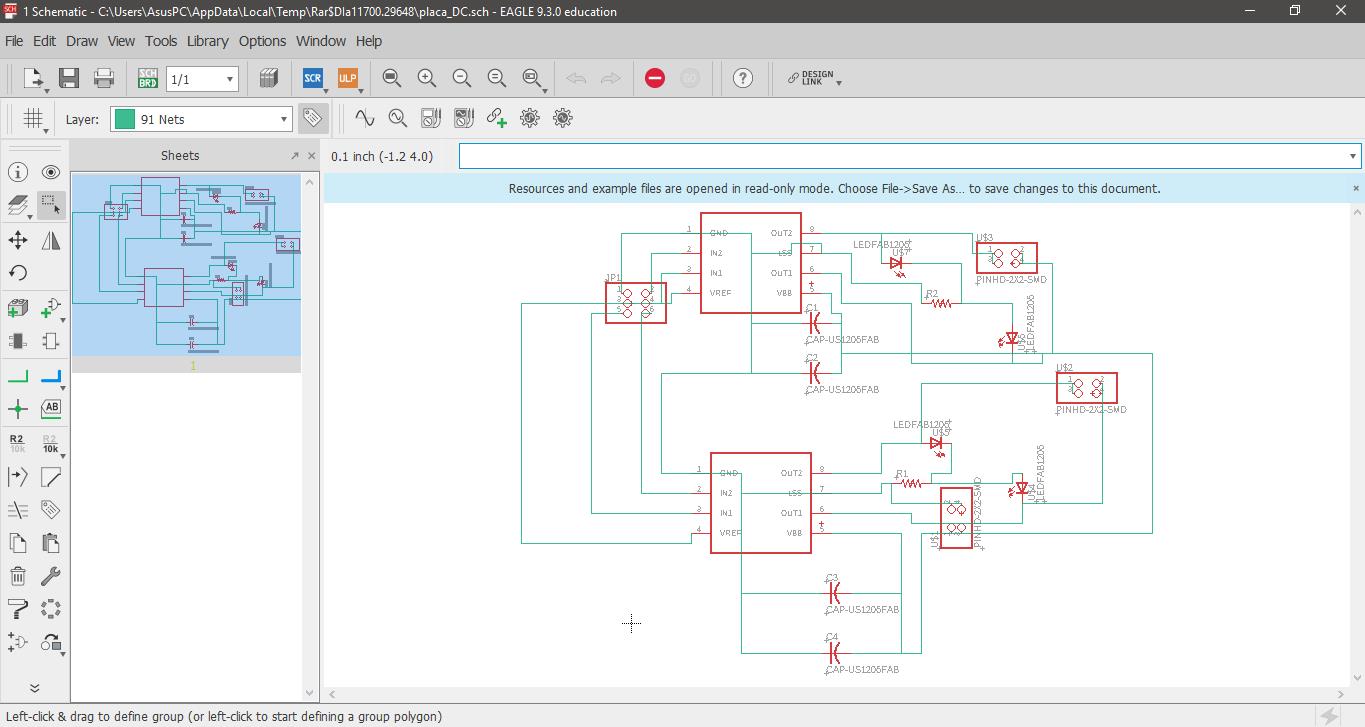Screen dimensions: 1365x727
Task: Select the Delete trash can tool
Action: point(18,576)
